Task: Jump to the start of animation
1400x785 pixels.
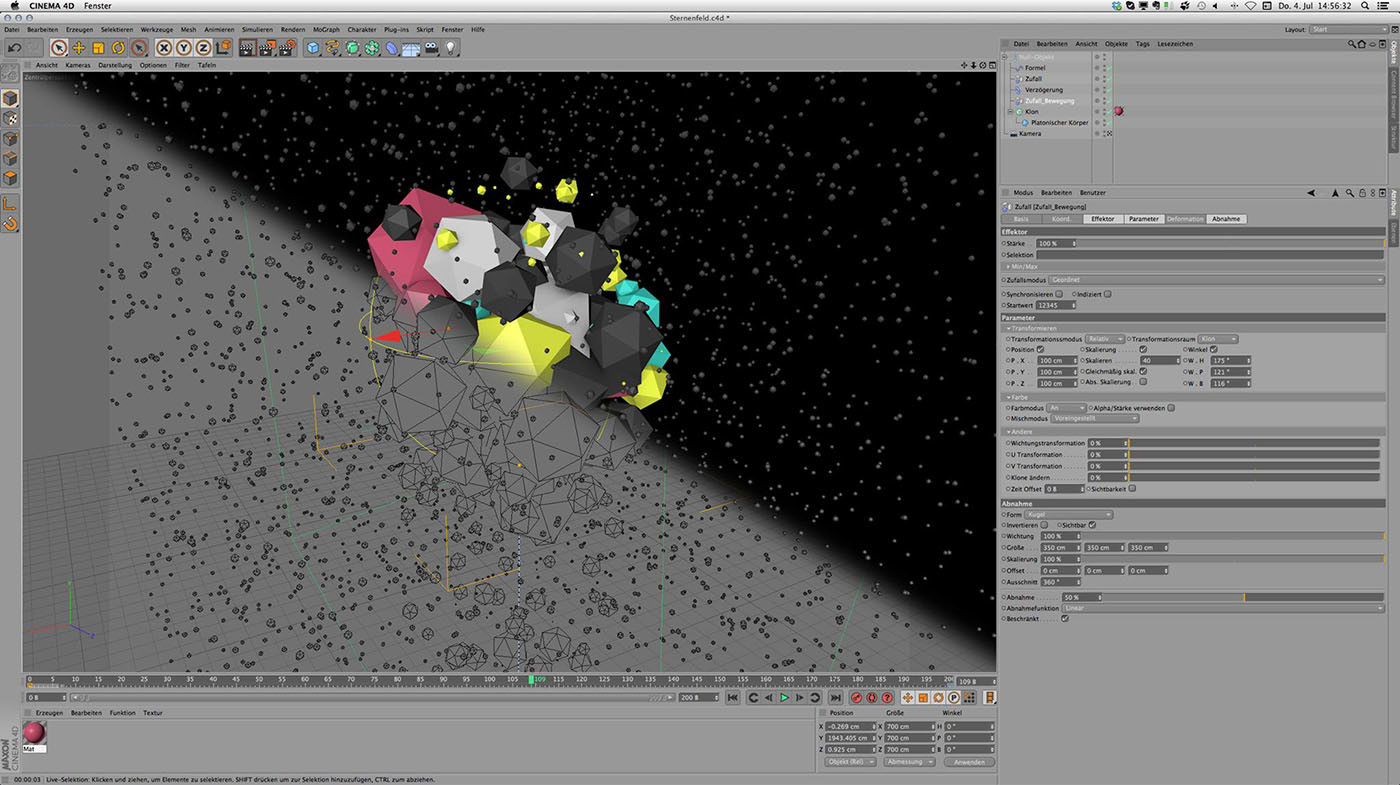Action: (x=733, y=697)
